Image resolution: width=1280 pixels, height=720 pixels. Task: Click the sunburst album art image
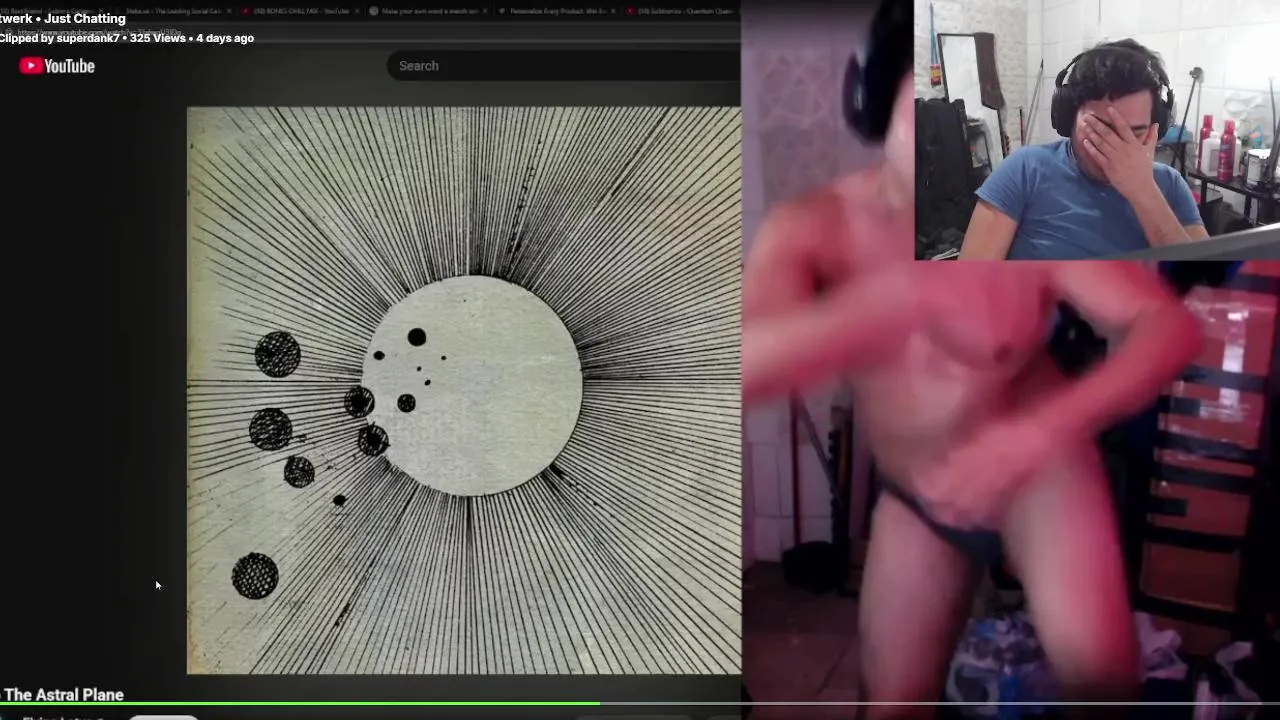tap(464, 391)
